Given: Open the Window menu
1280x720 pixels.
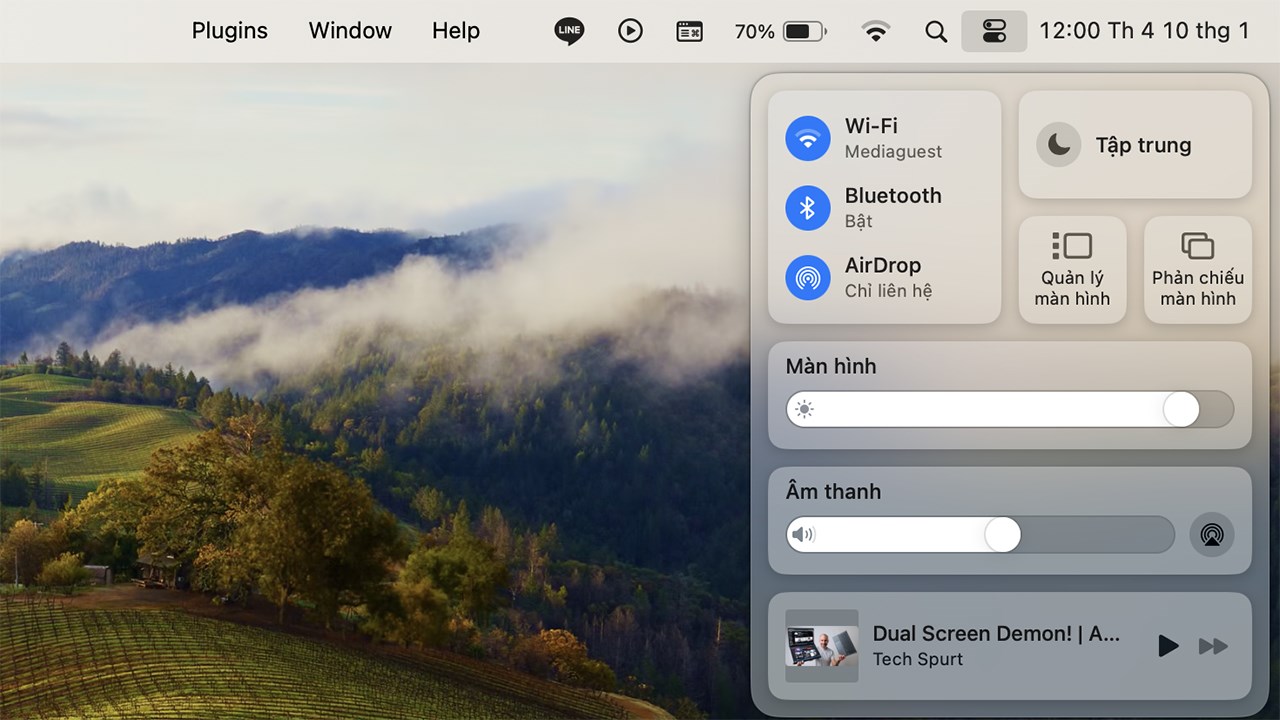Looking at the screenshot, I should 350,31.
